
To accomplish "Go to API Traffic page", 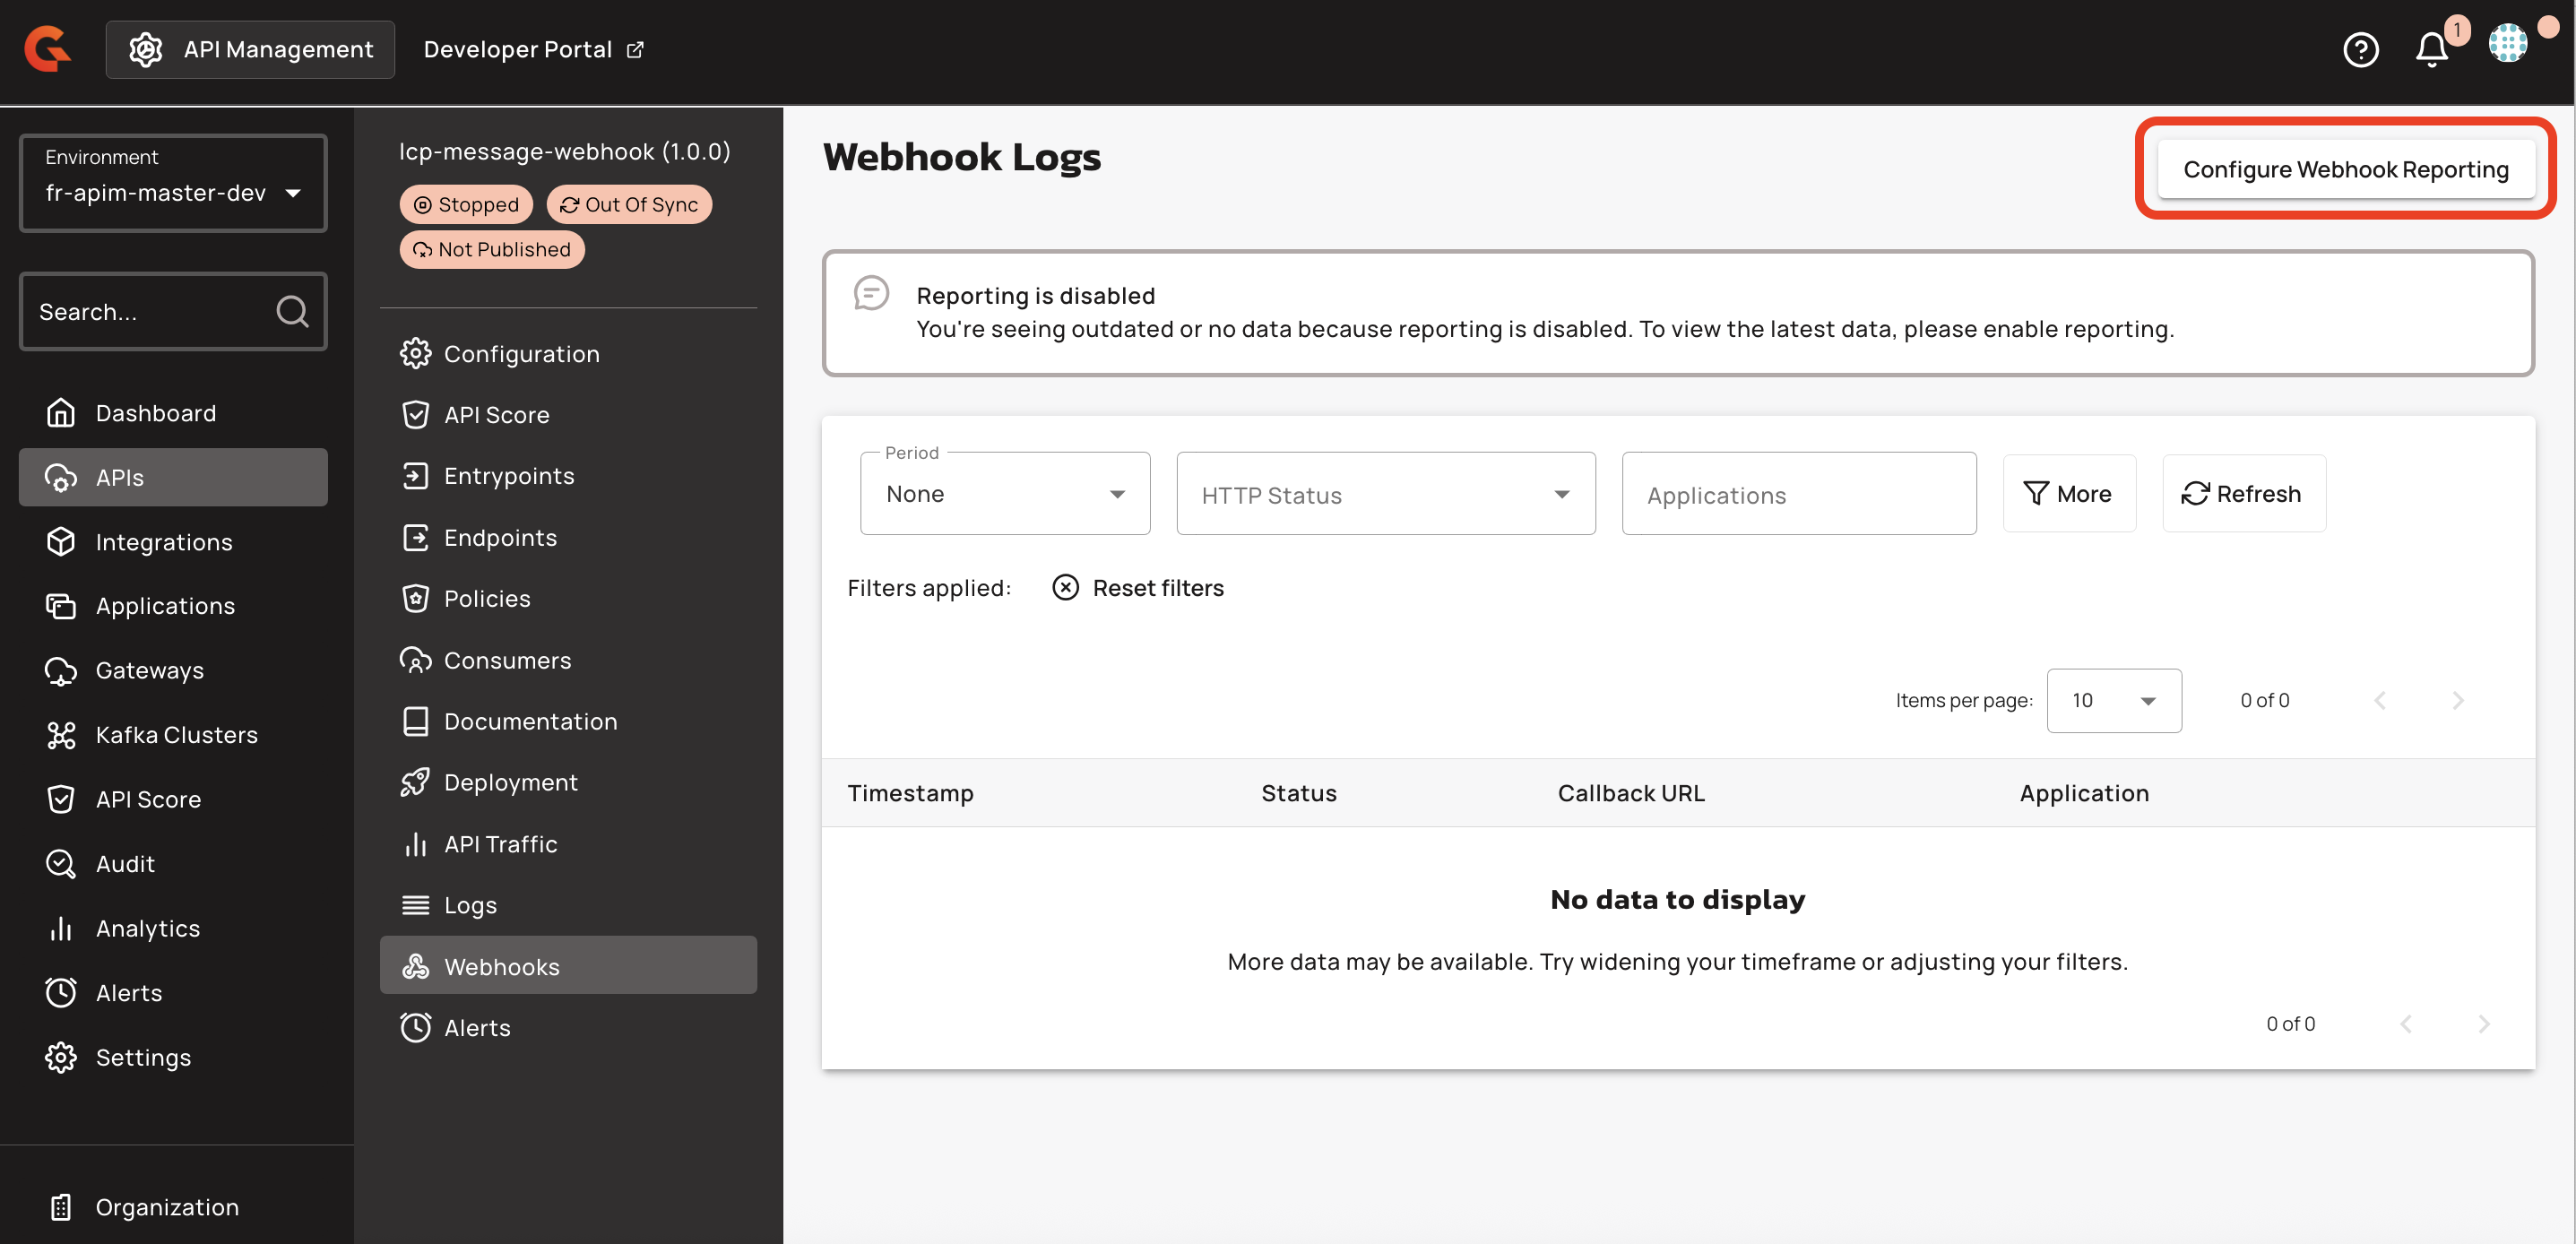I will 500,844.
